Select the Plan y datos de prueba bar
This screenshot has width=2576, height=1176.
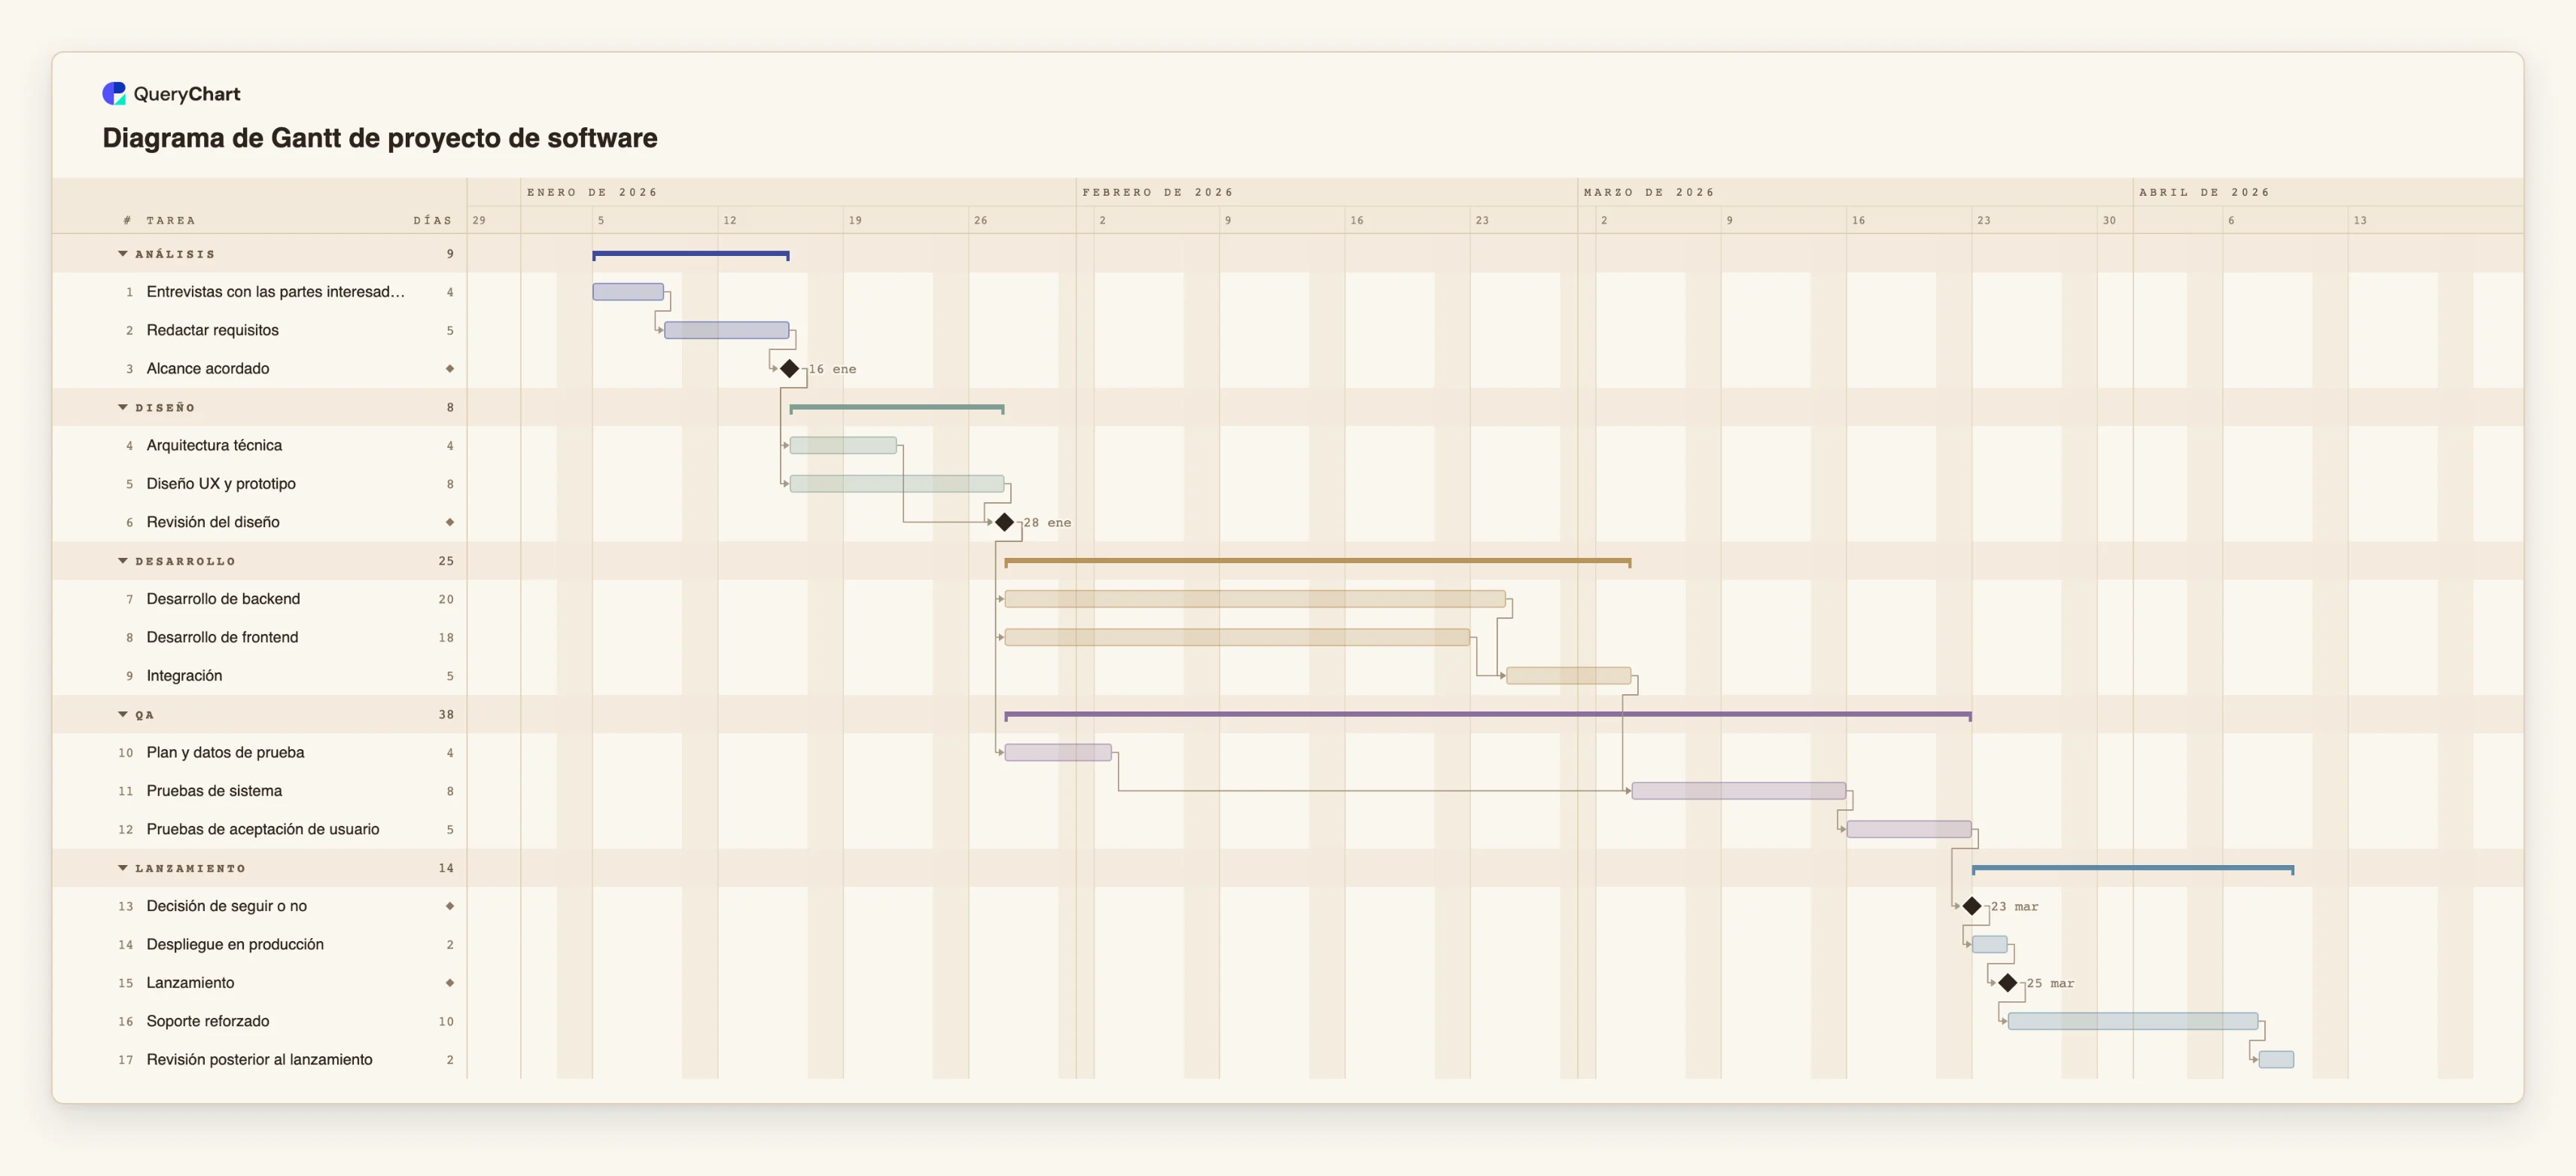click(1058, 752)
